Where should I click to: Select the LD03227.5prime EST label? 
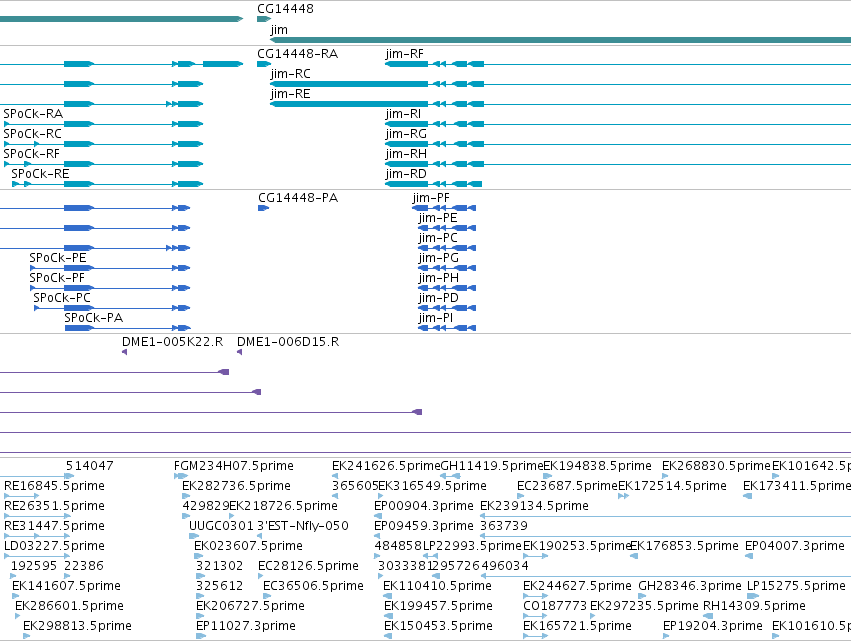pyautogui.click(x=54, y=547)
